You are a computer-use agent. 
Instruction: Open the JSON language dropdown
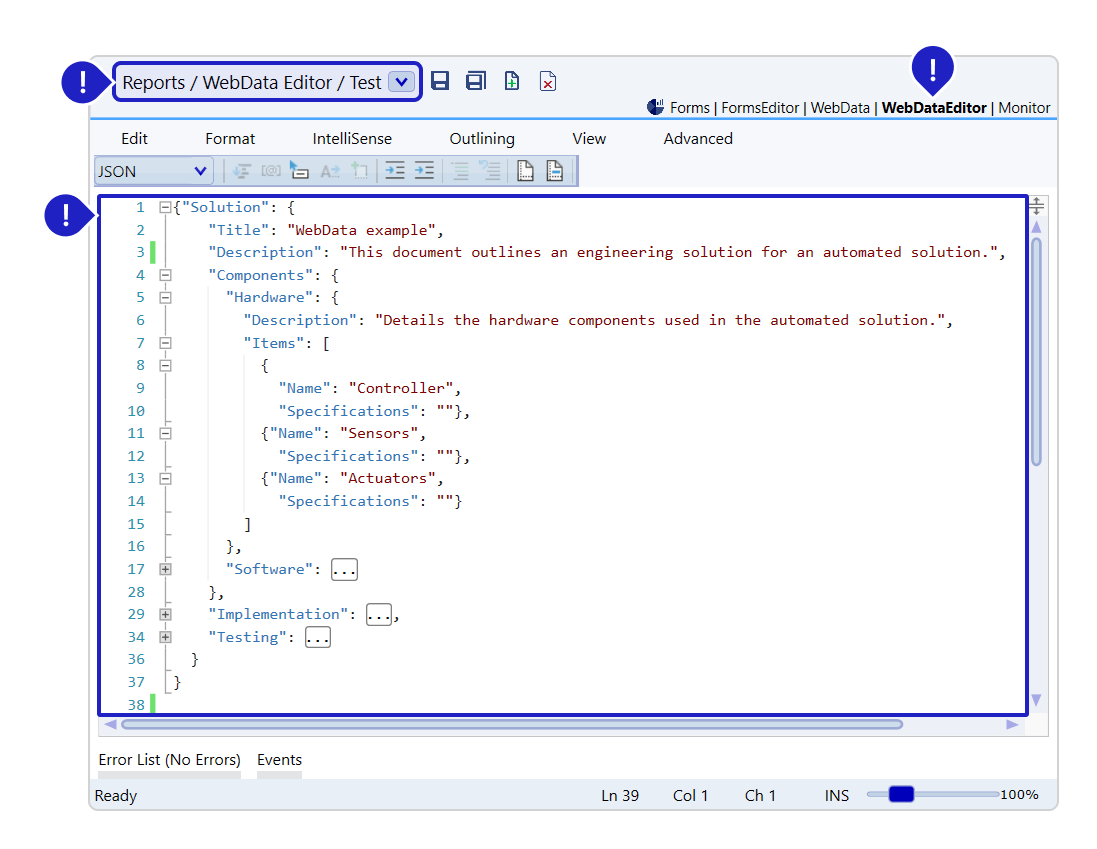[x=200, y=171]
